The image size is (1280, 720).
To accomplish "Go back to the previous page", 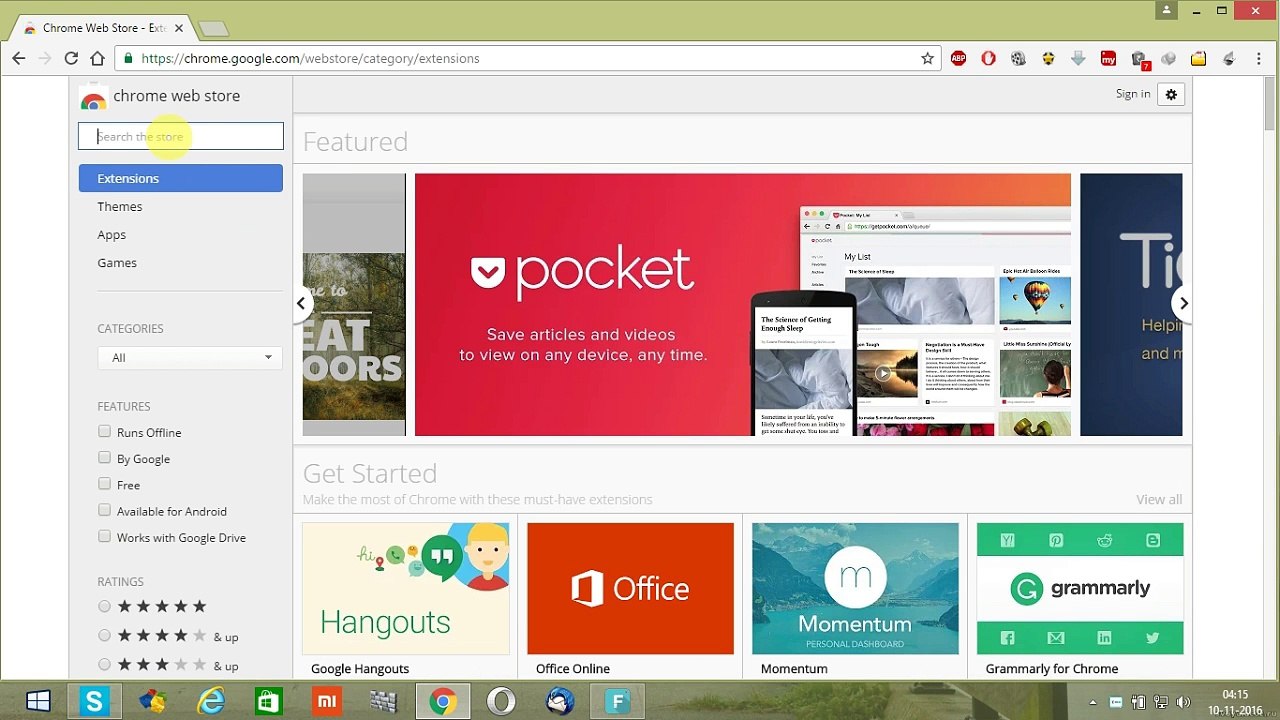I will (19, 59).
